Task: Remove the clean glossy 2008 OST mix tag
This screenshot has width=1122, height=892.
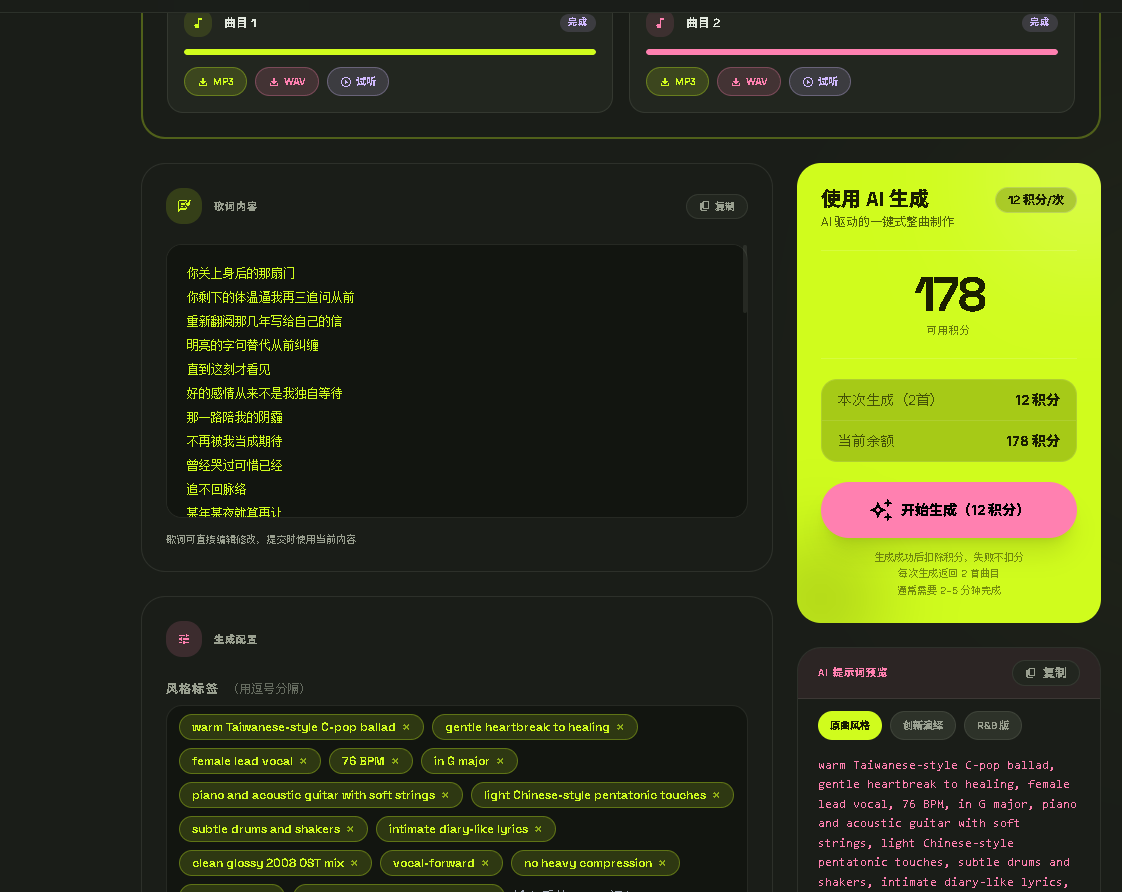Action: point(354,863)
